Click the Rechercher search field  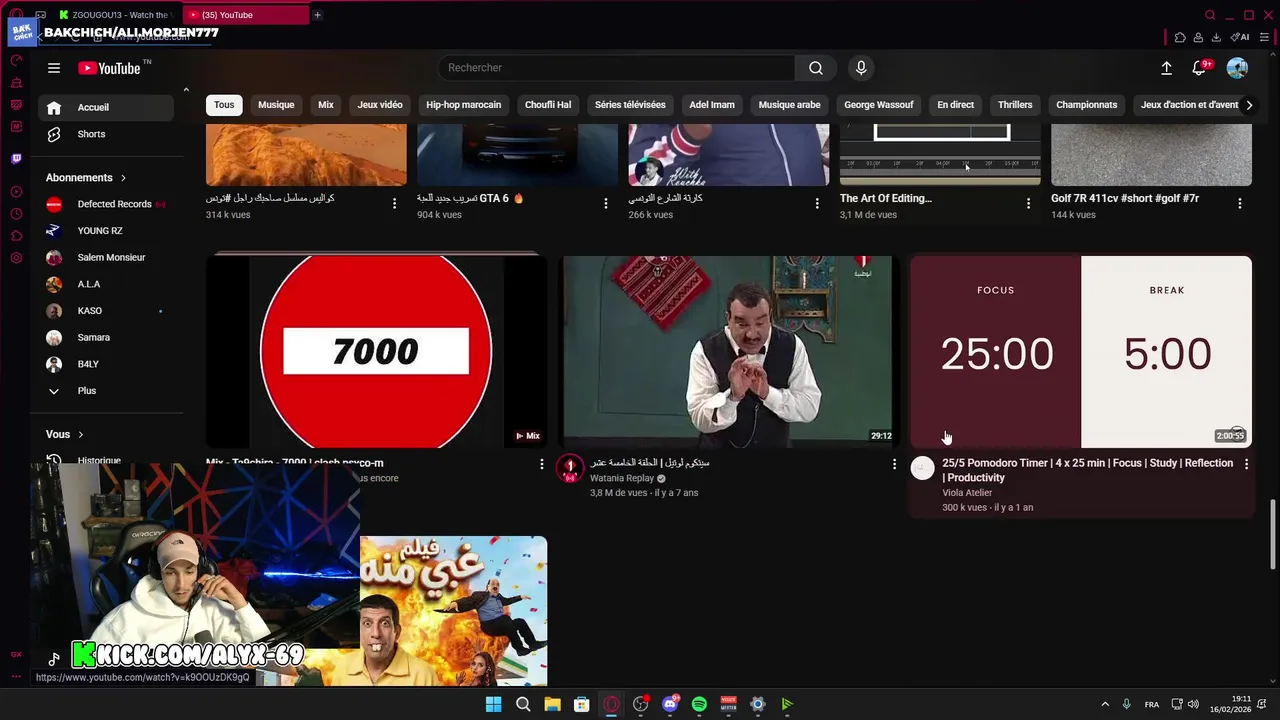click(x=616, y=68)
